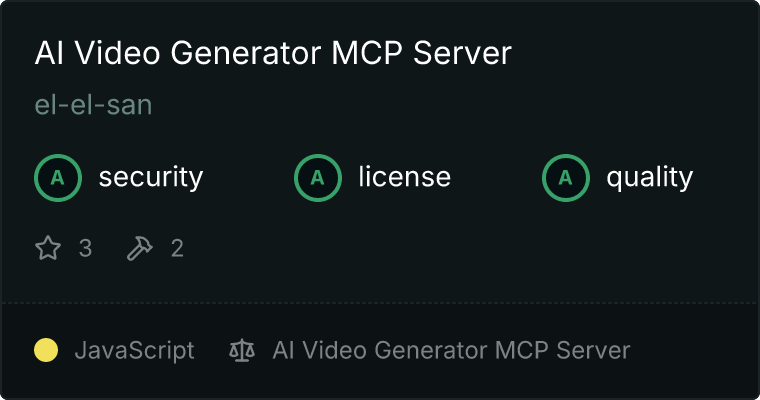Screen dimensions: 760x400
Task: Click the license name in the footer
Action: point(451,350)
